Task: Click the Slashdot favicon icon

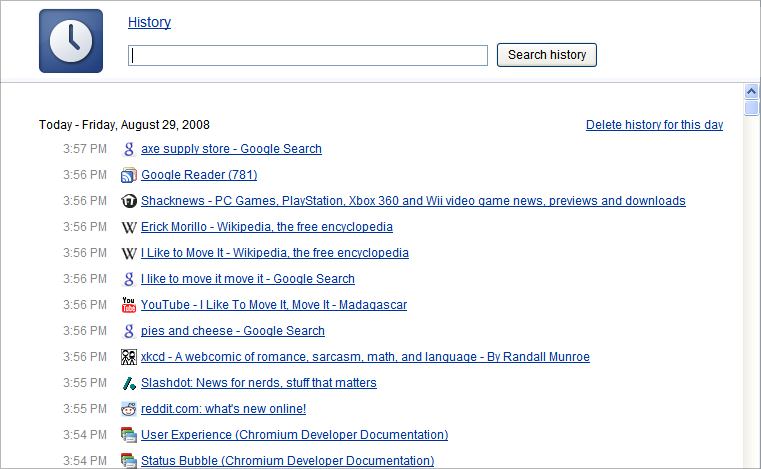Action: tap(129, 383)
